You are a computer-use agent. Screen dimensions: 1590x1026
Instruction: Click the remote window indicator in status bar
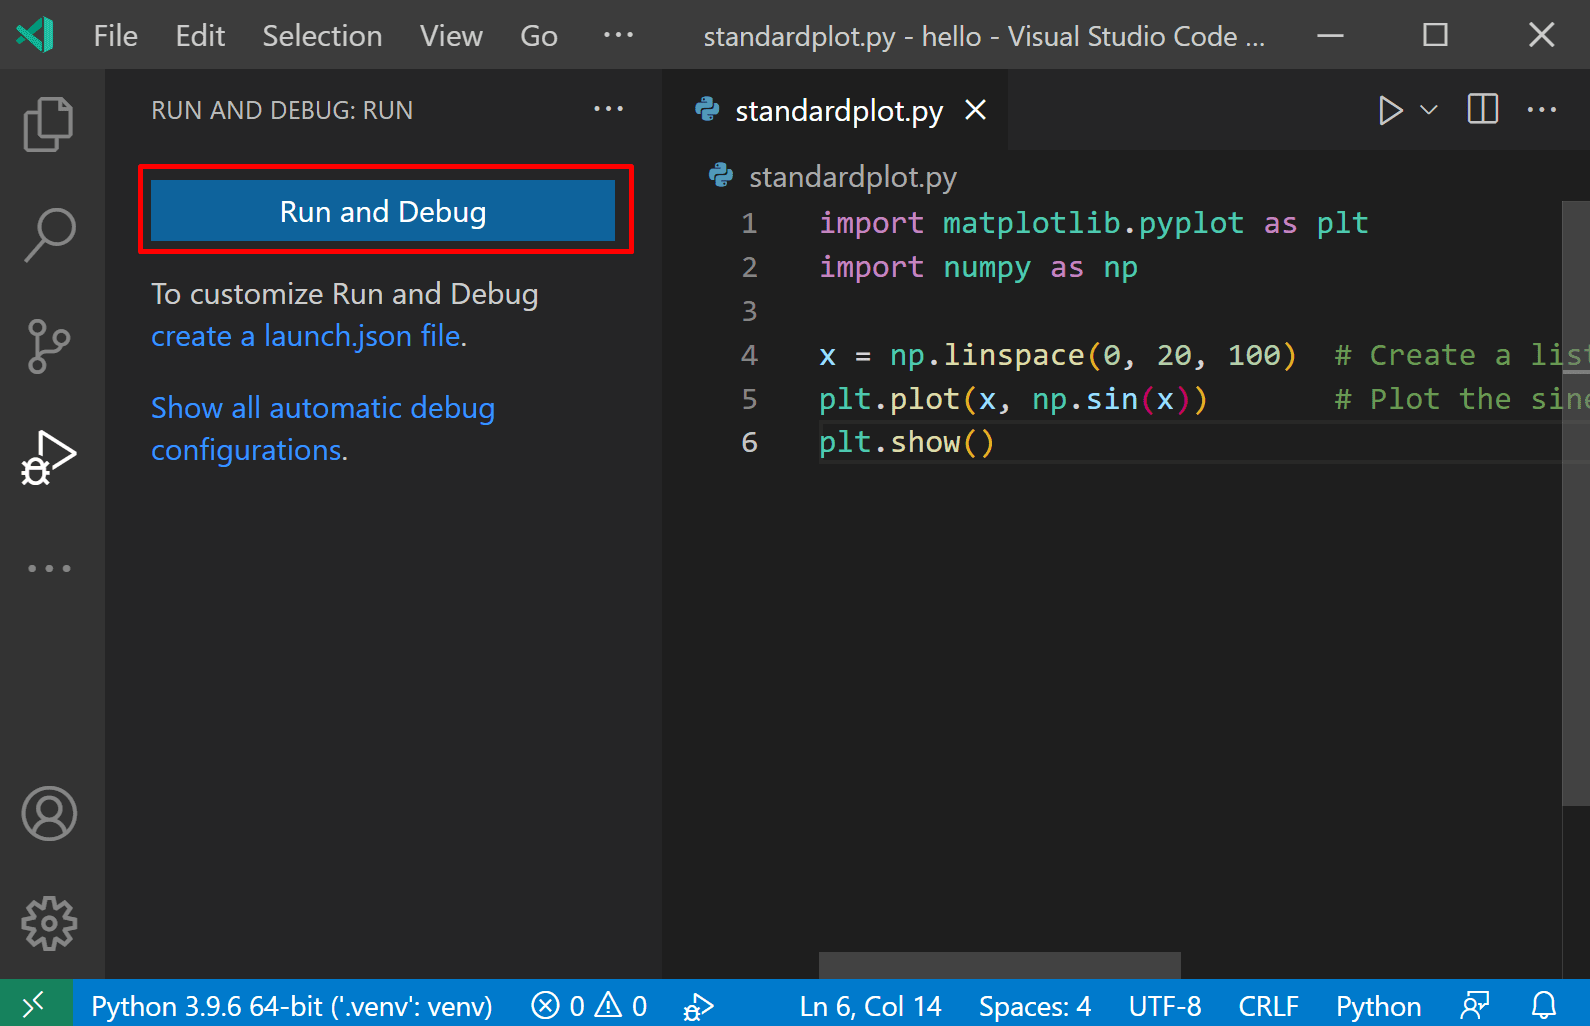[x=35, y=1004]
